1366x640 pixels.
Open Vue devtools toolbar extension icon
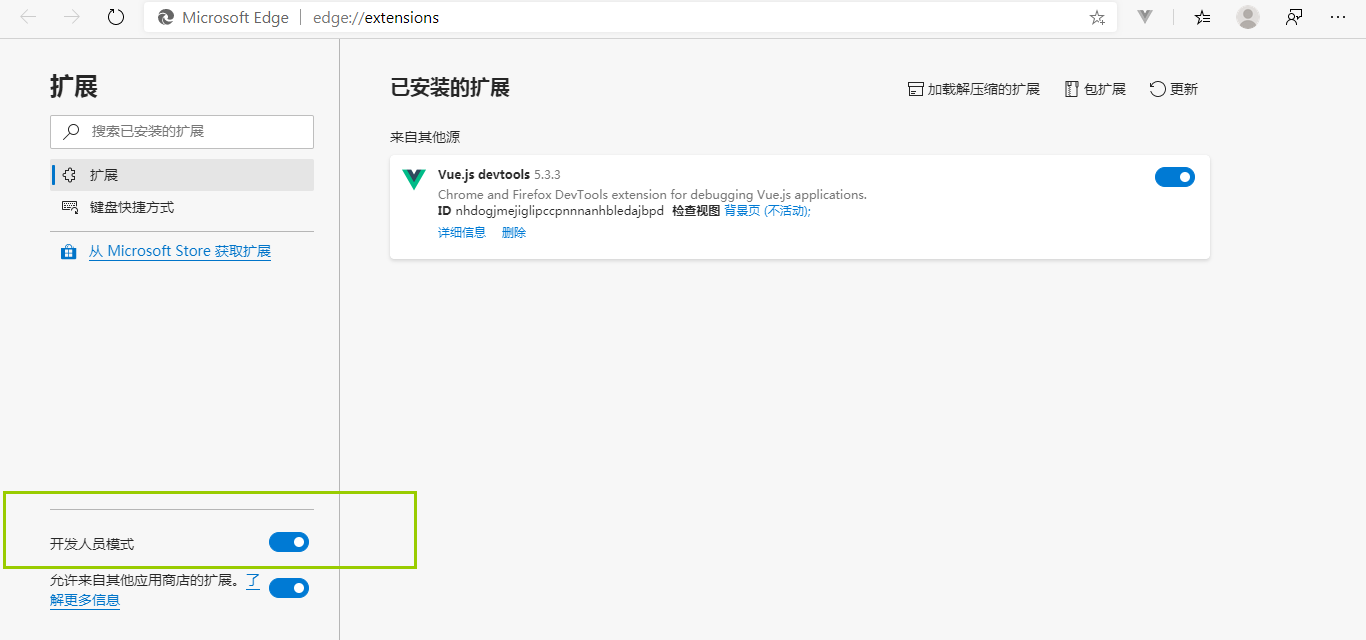[x=1146, y=17]
